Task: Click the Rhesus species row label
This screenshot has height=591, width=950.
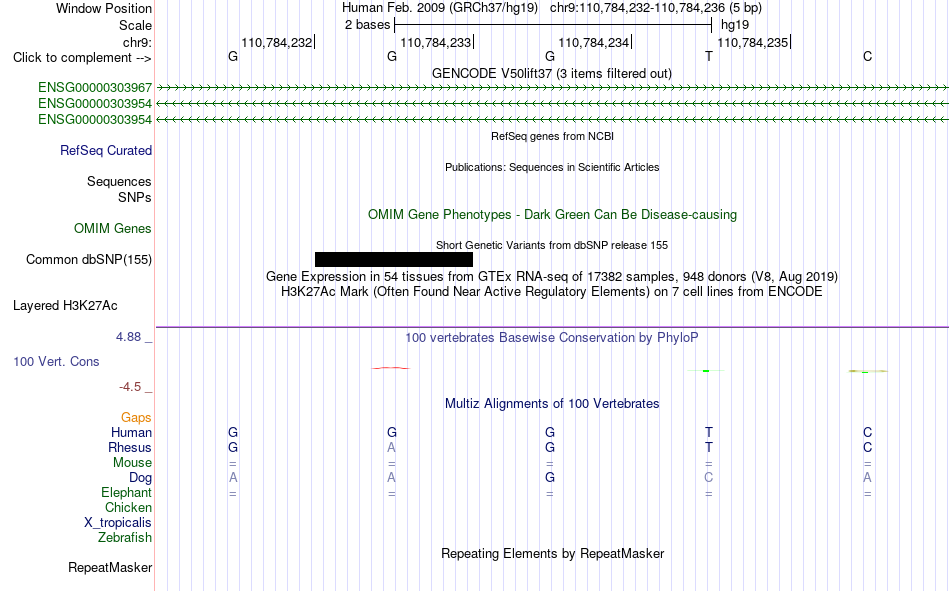Action: click(x=130, y=447)
